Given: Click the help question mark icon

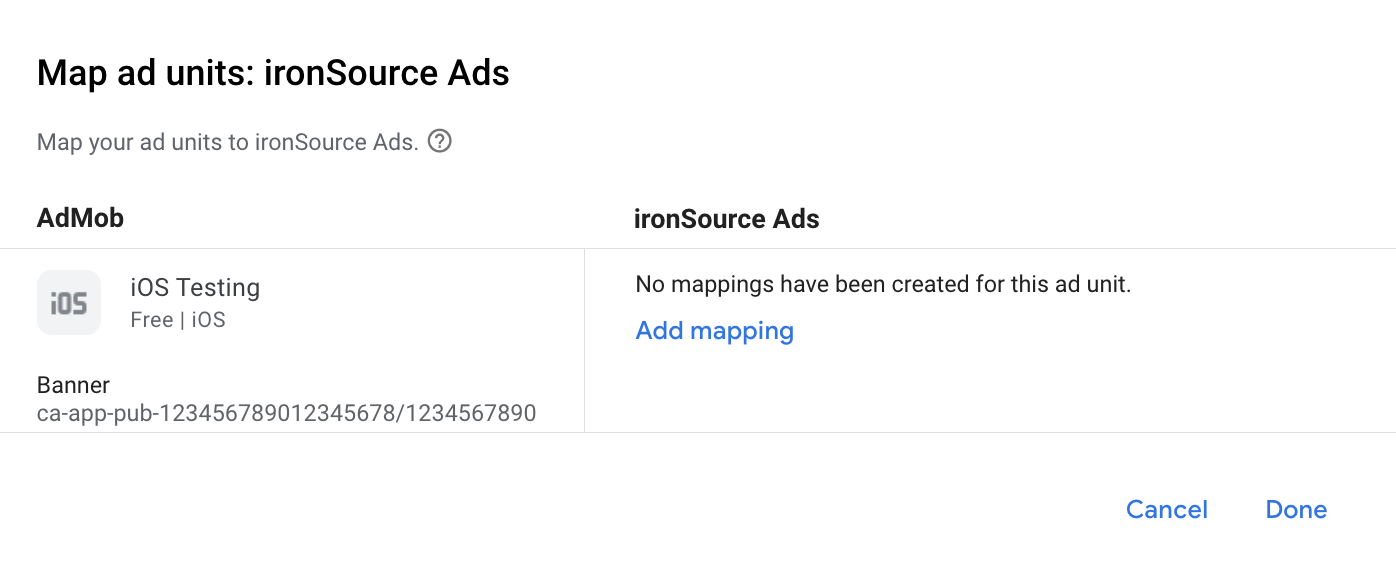Looking at the screenshot, I should click(439, 142).
